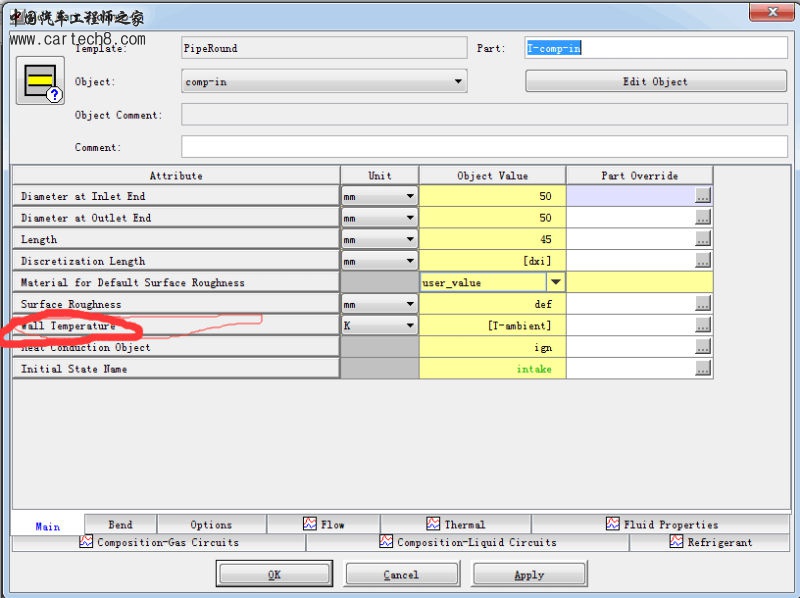800x598 pixels.
Task: Open the browse button for Initial State Name
Action: tap(703, 368)
